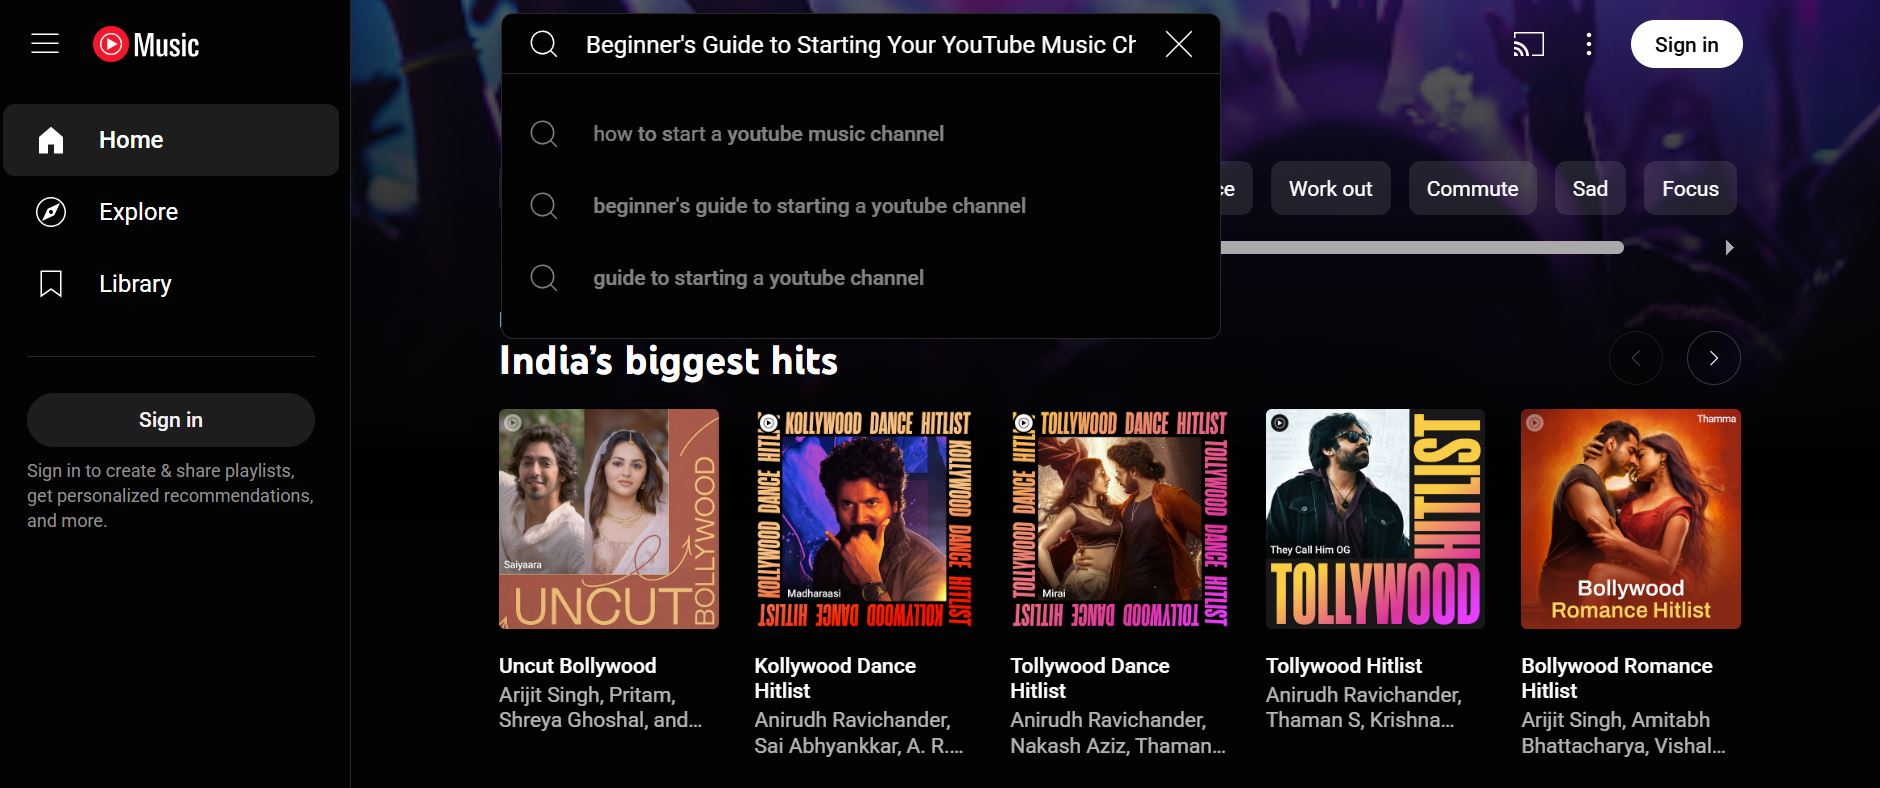Select suggestion 'guide to starting a youtube channel'
Viewport: 1880px width, 788px height.
point(860,278)
